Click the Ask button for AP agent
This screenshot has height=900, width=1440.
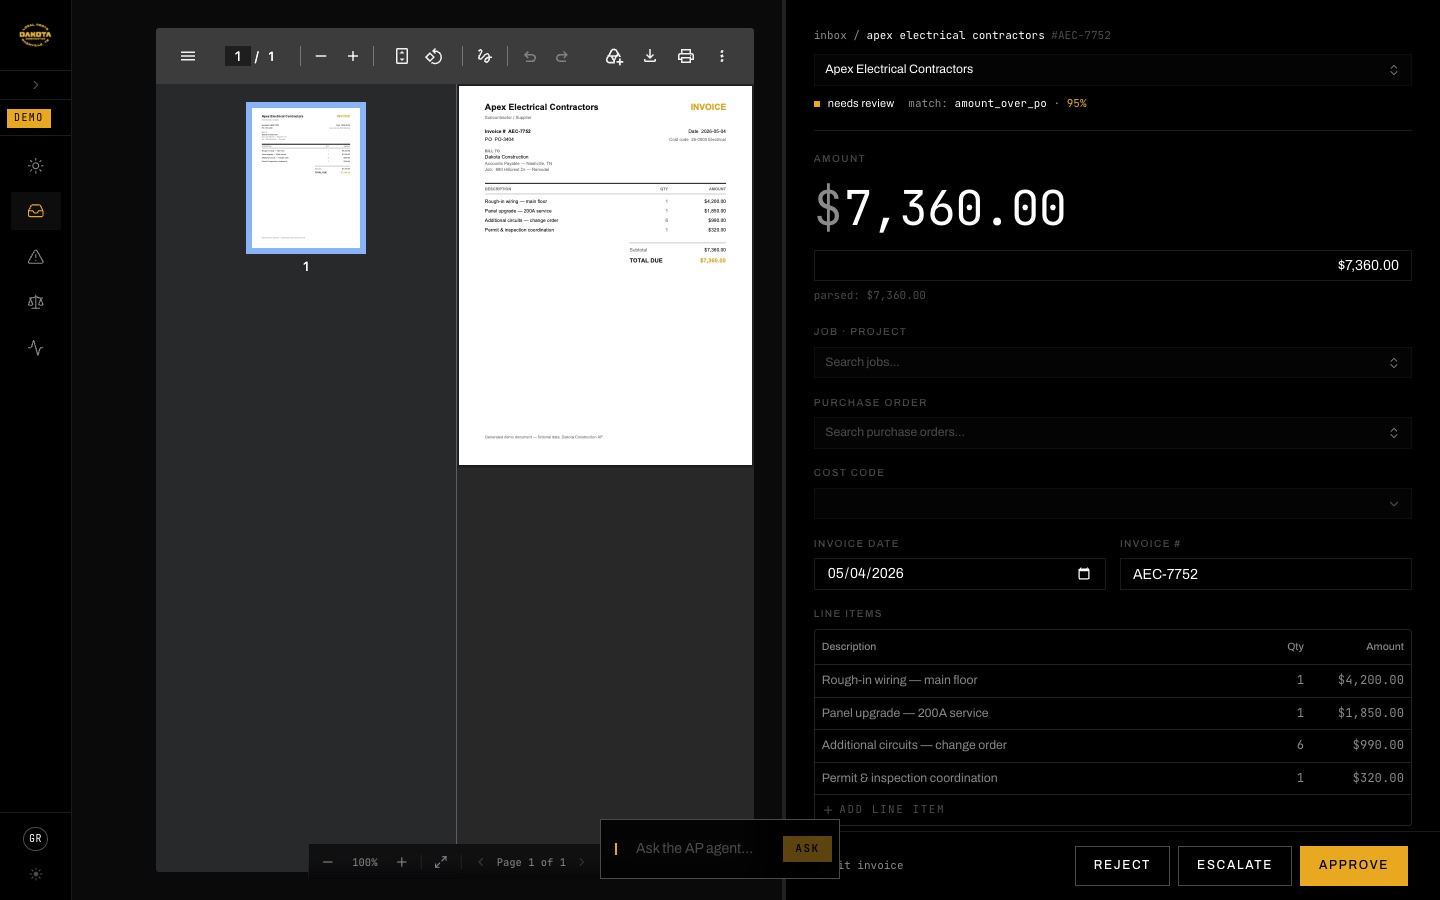point(807,849)
